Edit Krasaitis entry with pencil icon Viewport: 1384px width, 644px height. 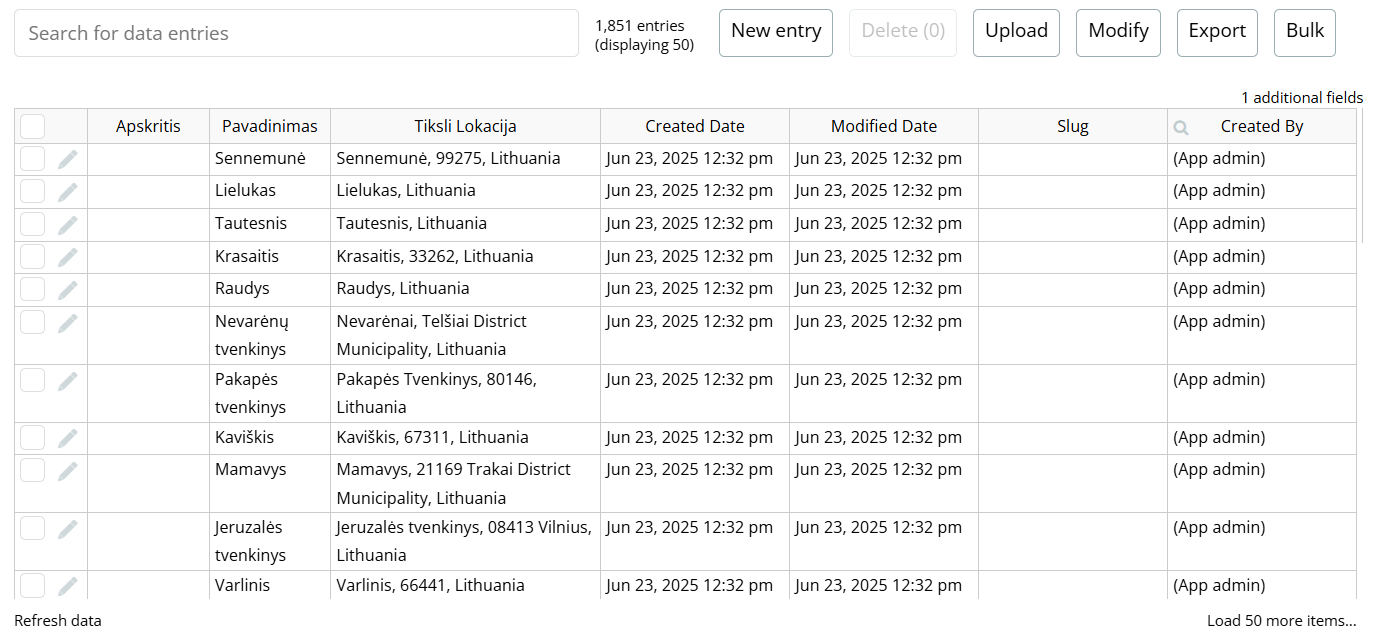pos(67,258)
